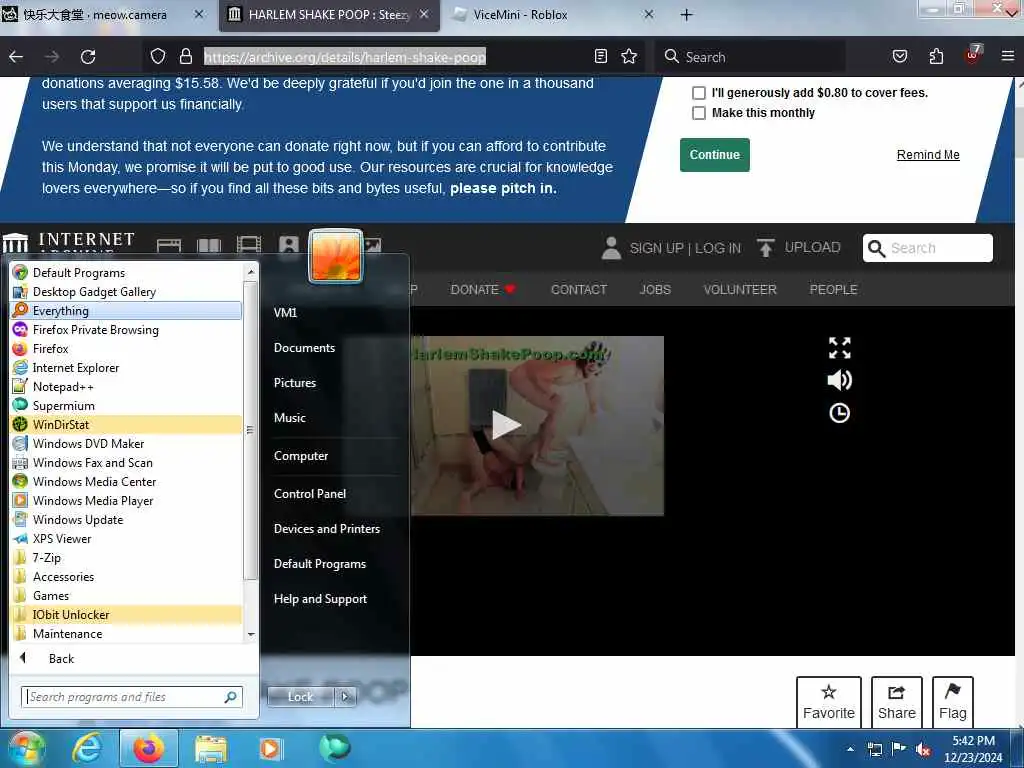
Task: Click the video fullscreen icon
Action: 839,348
